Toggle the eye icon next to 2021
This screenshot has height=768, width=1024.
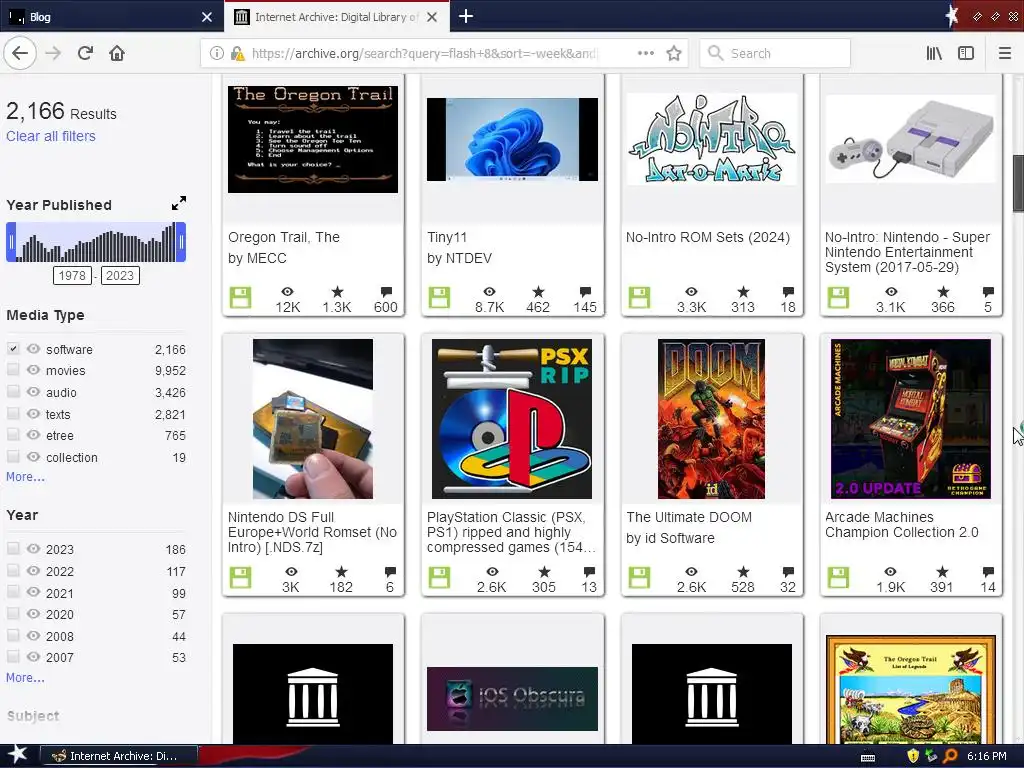pos(33,592)
